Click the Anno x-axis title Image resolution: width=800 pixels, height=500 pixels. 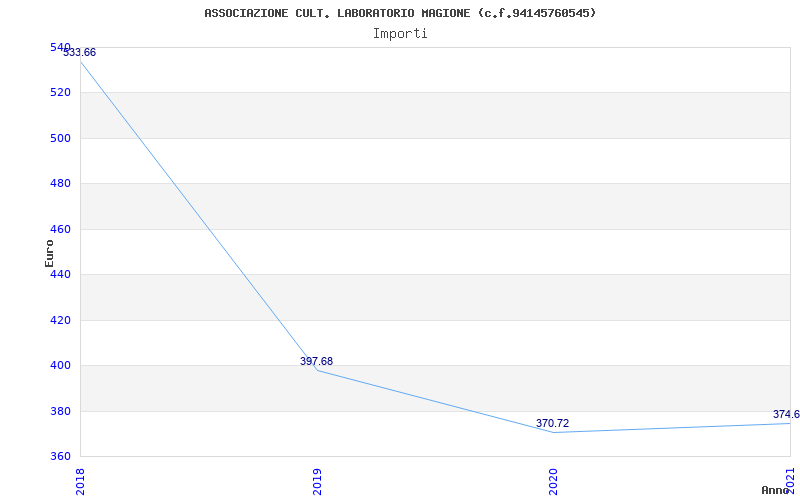tap(776, 490)
